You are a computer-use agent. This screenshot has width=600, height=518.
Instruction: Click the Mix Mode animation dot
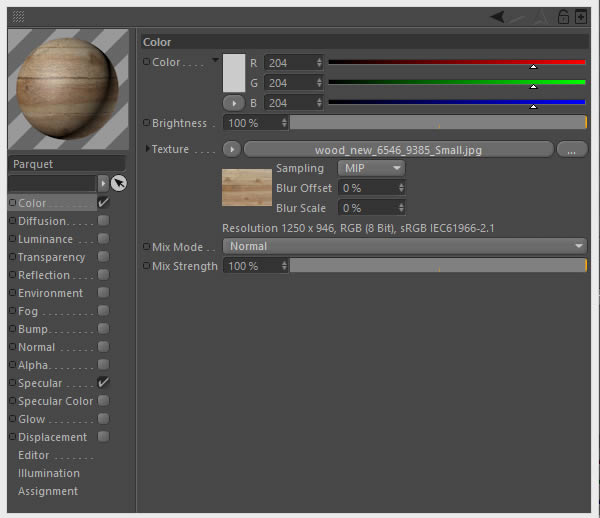[146, 246]
